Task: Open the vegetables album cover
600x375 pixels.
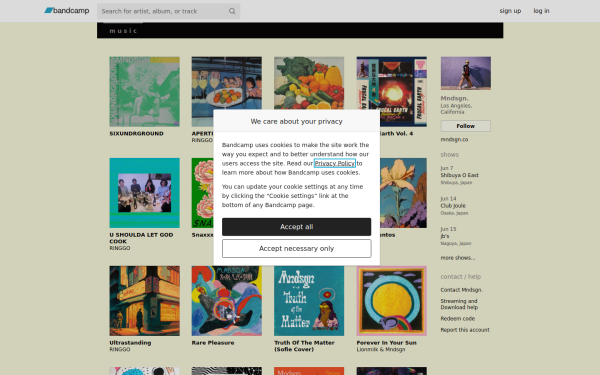Action: (x=309, y=83)
